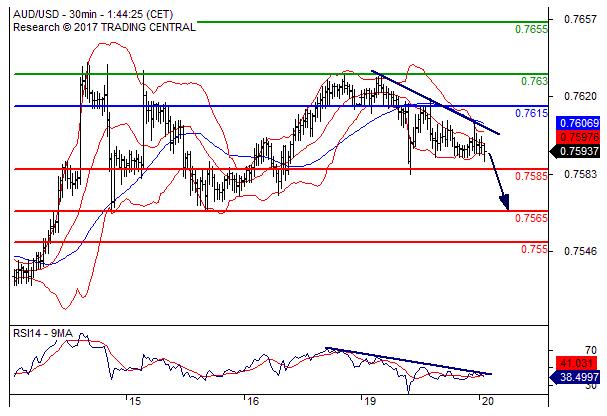Click the date label 16 on time axis
Image resolution: width=607 pixels, height=416 pixels.
(x=252, y=401)
